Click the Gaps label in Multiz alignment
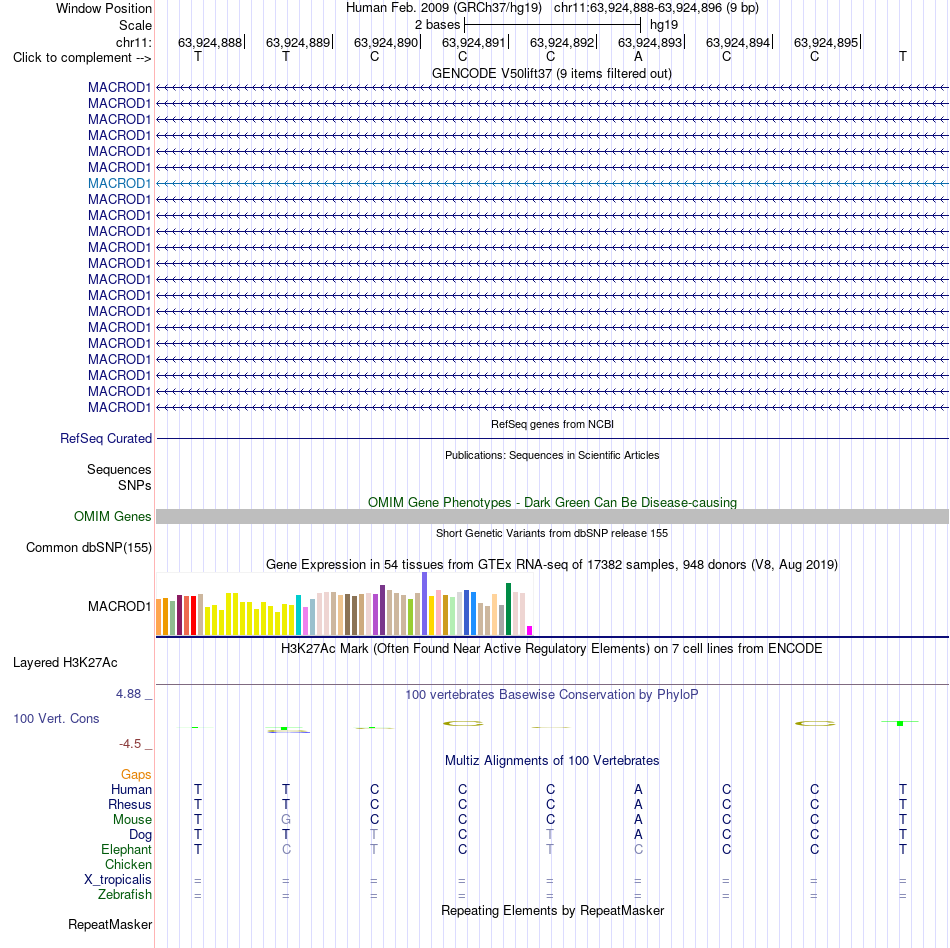Screen dimensions: 950x948 pos(136,774)
